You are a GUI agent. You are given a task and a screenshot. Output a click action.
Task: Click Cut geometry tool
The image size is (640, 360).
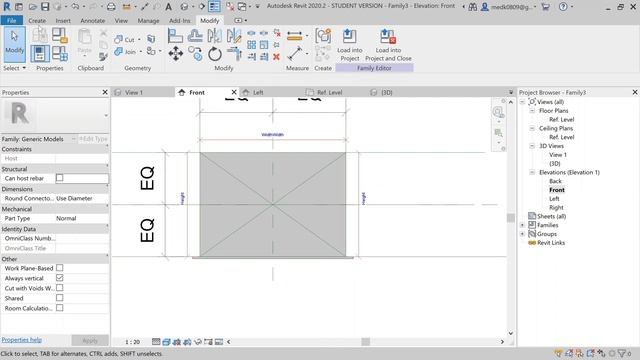point(125,39)
